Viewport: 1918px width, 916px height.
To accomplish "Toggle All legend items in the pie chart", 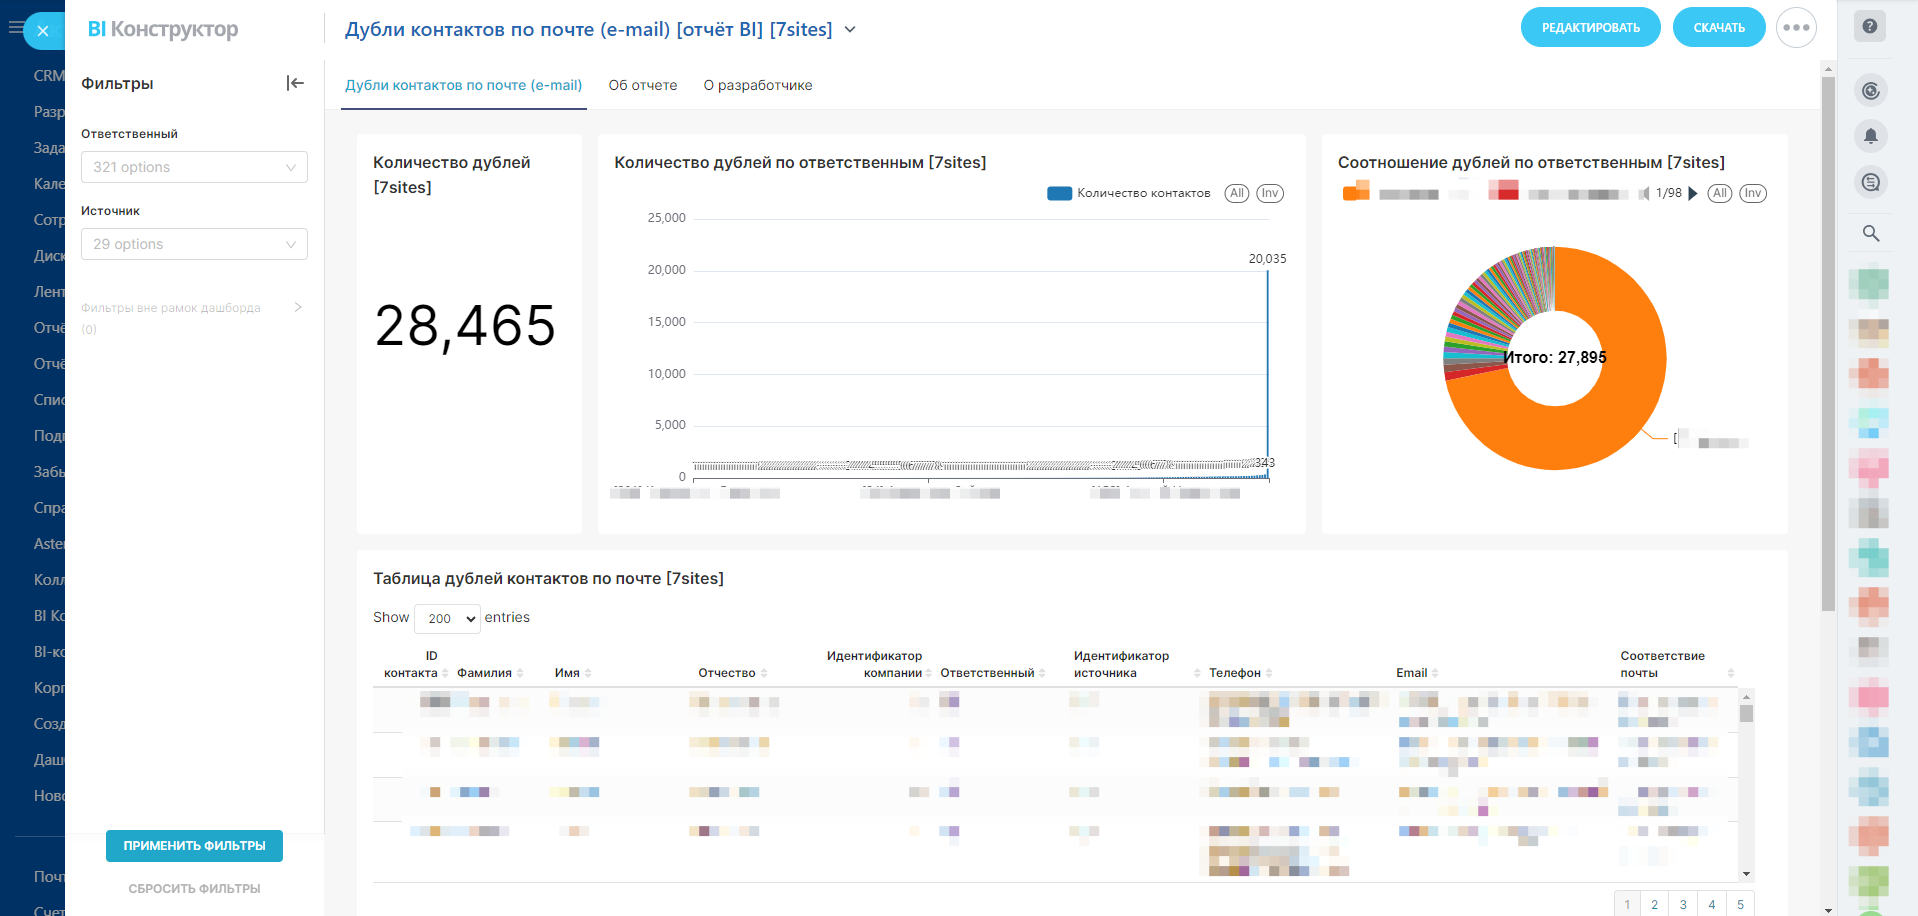I will pos(1719,193).
